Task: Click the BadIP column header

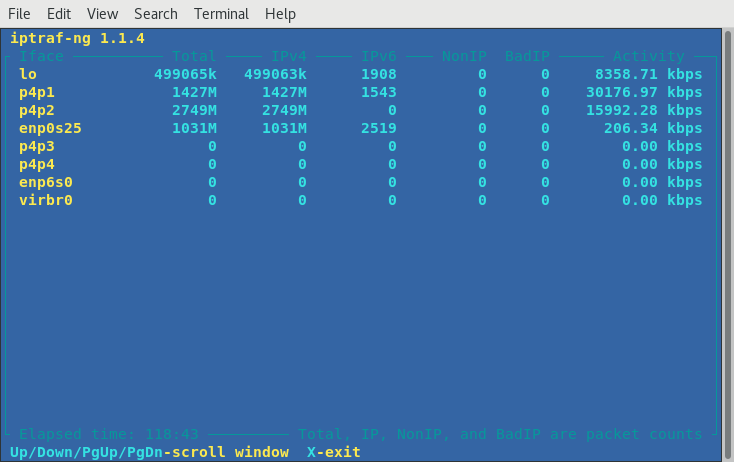Action: click(x=527, y=56)
